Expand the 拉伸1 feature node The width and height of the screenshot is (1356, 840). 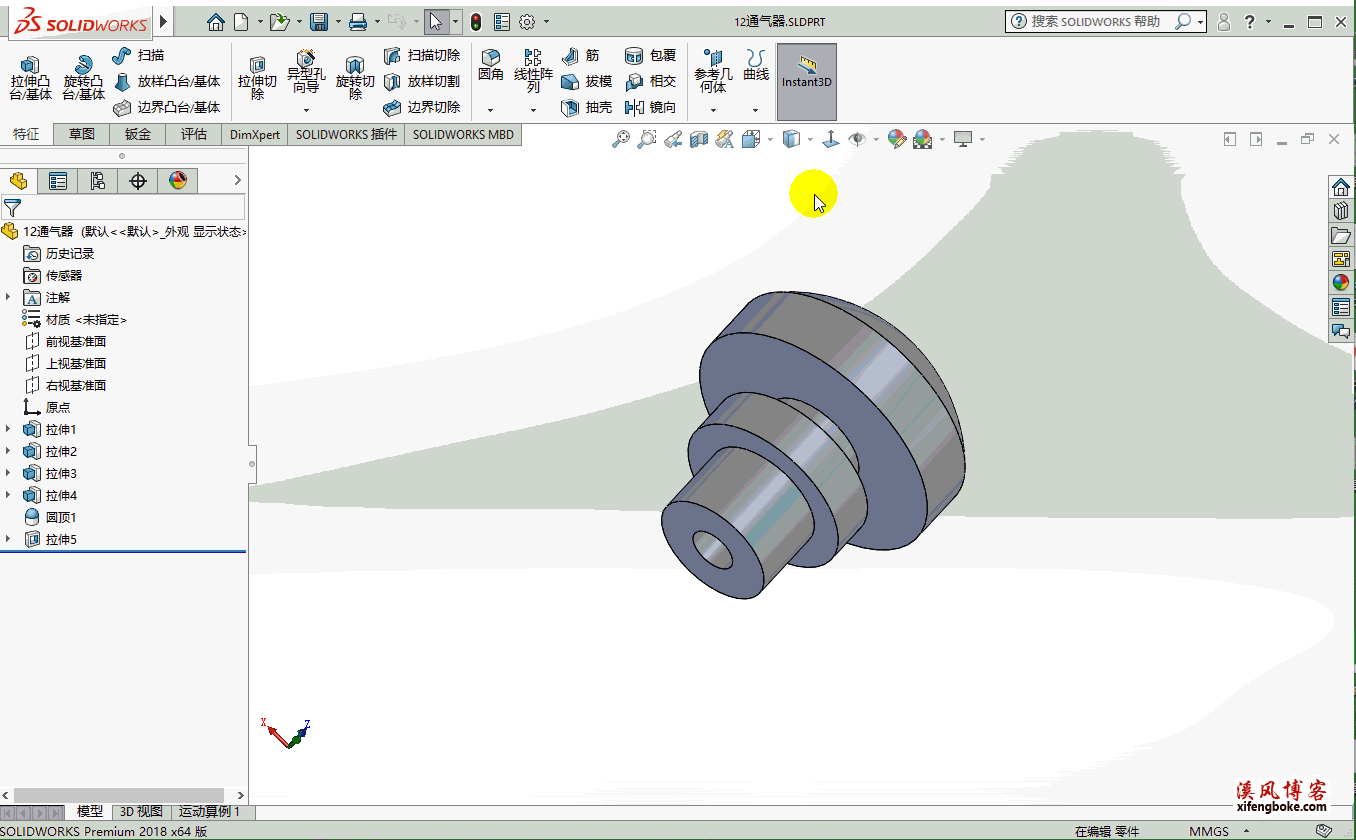8,430
